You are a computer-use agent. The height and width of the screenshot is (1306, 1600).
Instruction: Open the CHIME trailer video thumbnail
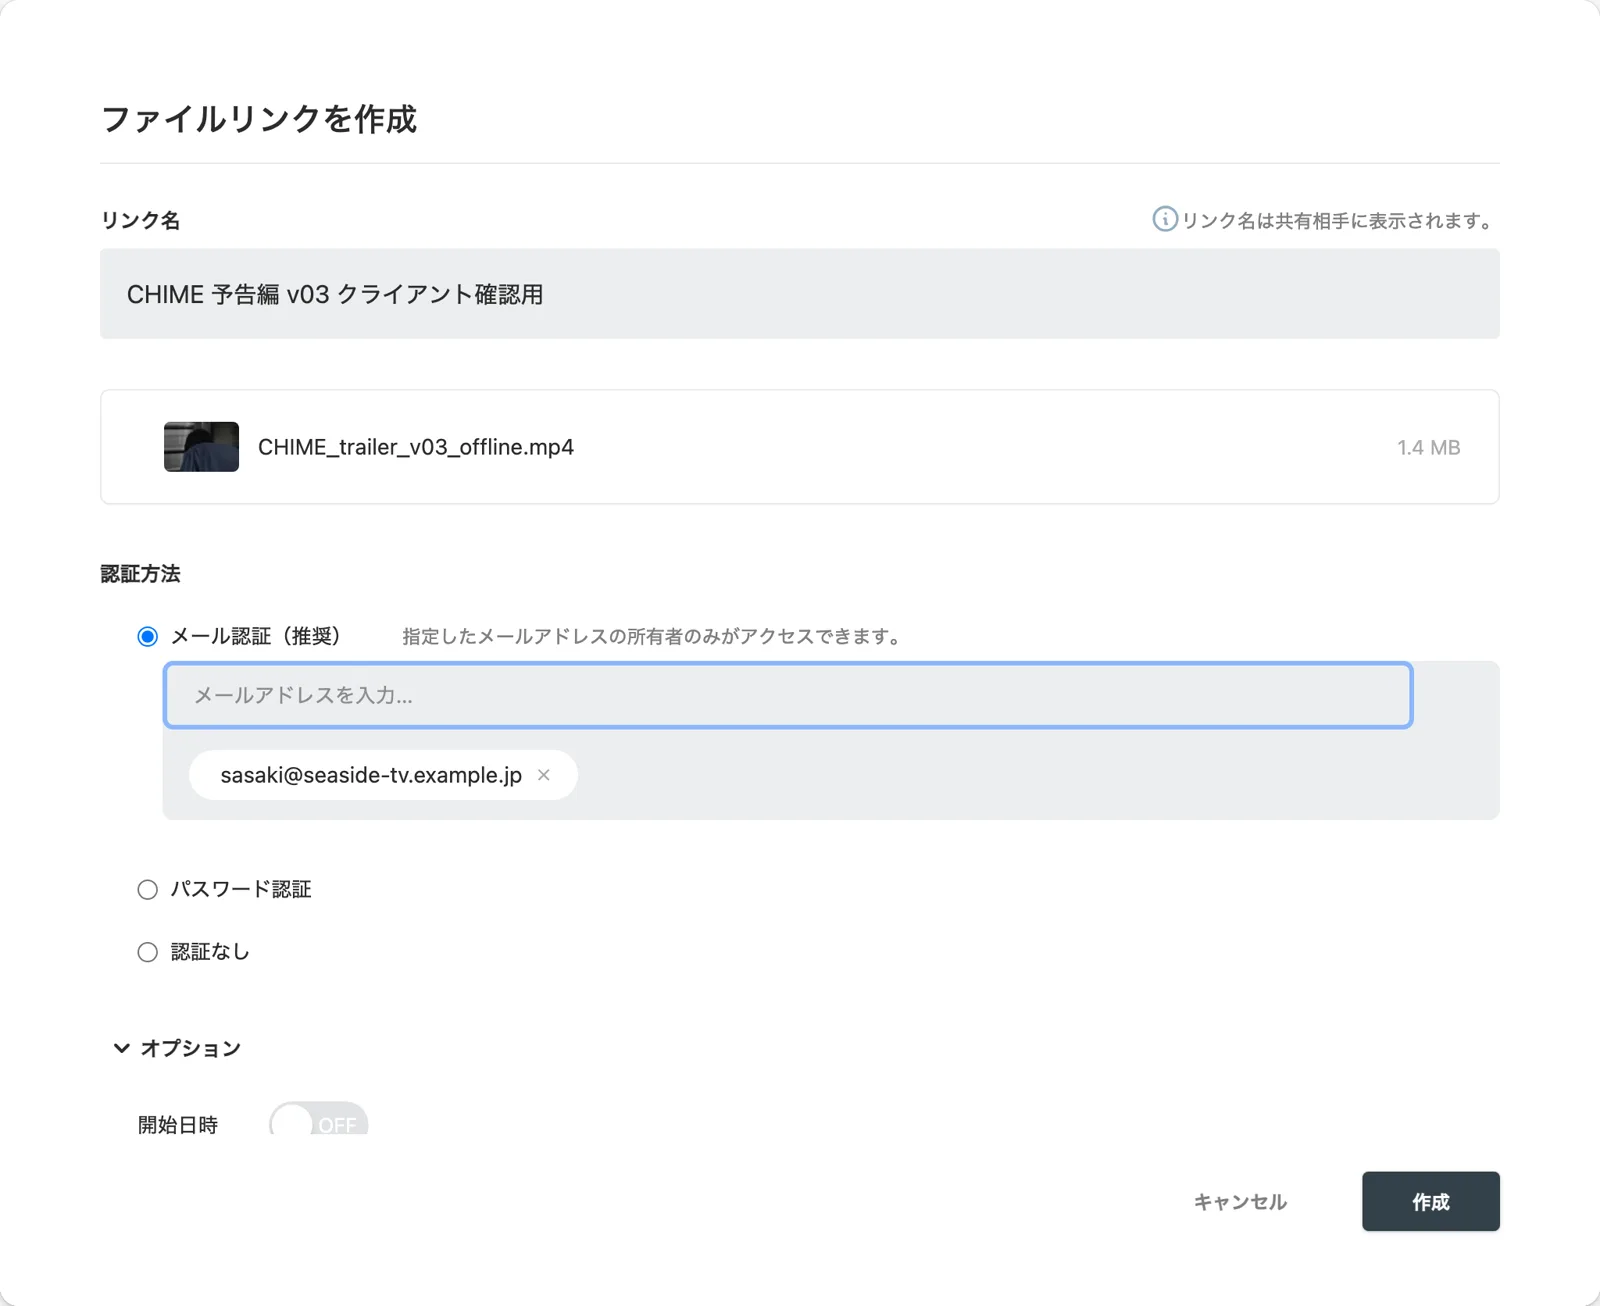[201, 447]
